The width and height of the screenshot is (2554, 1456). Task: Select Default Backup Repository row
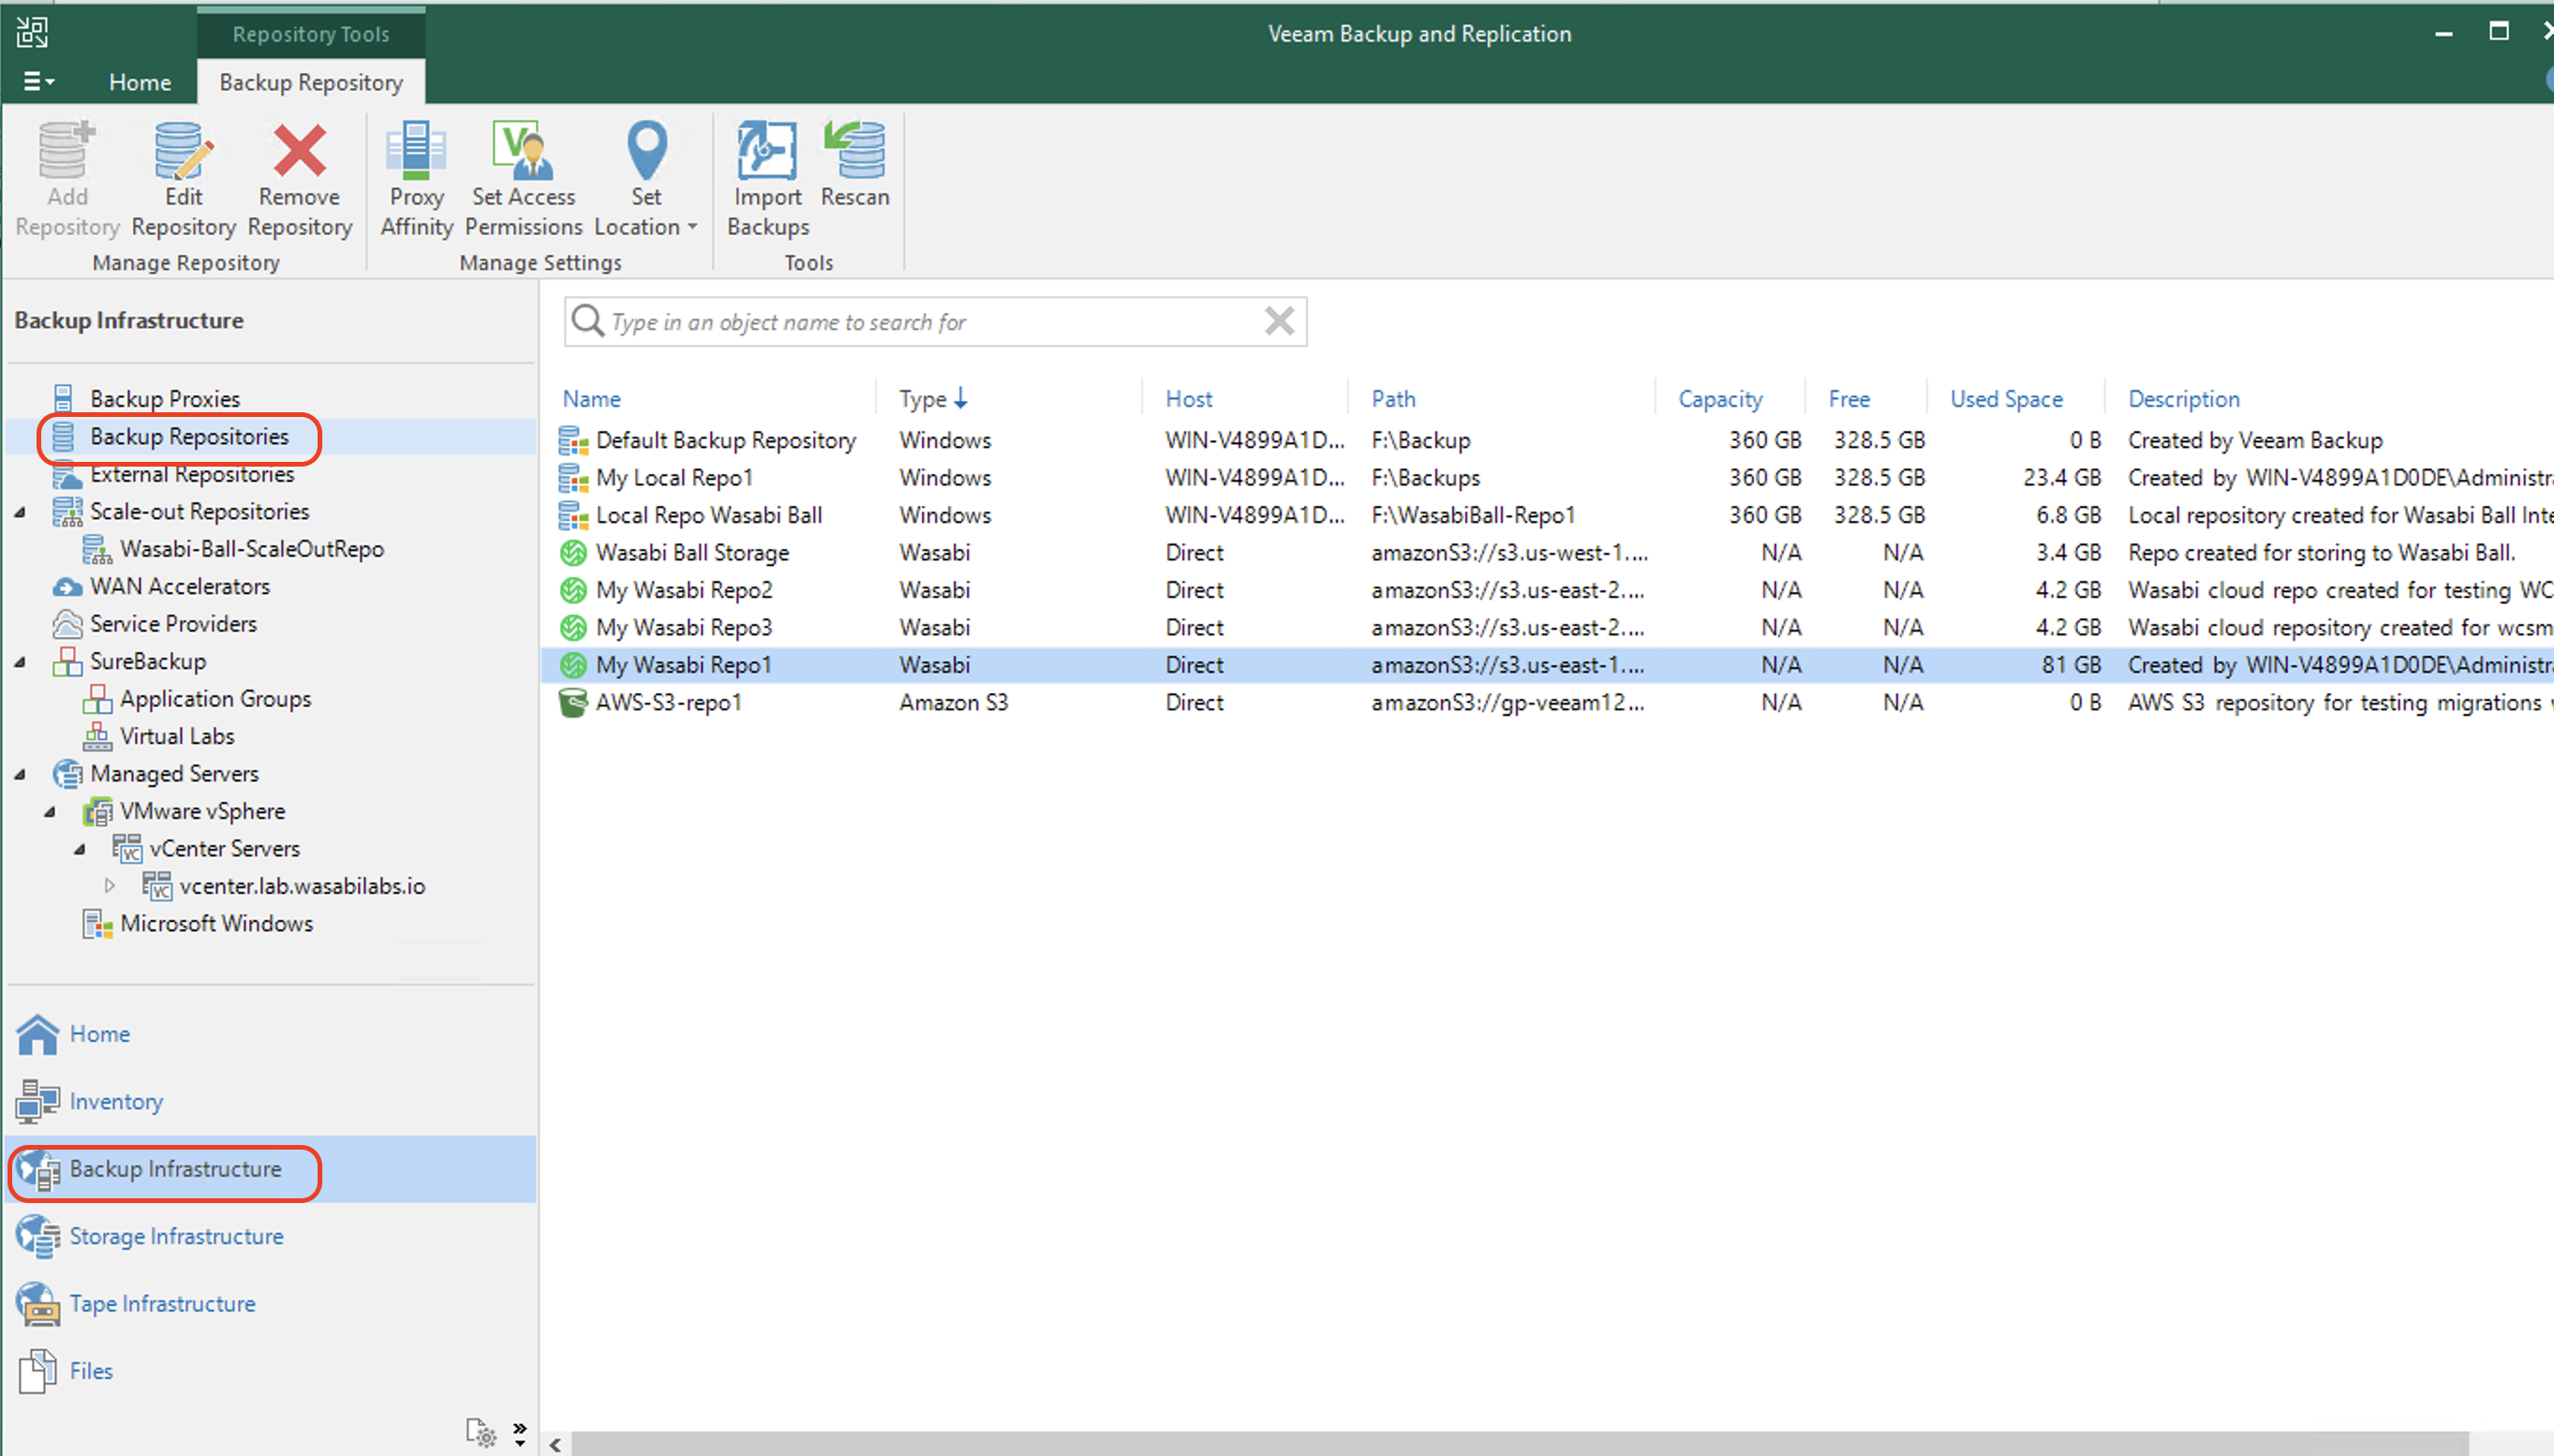(1547, 440)
